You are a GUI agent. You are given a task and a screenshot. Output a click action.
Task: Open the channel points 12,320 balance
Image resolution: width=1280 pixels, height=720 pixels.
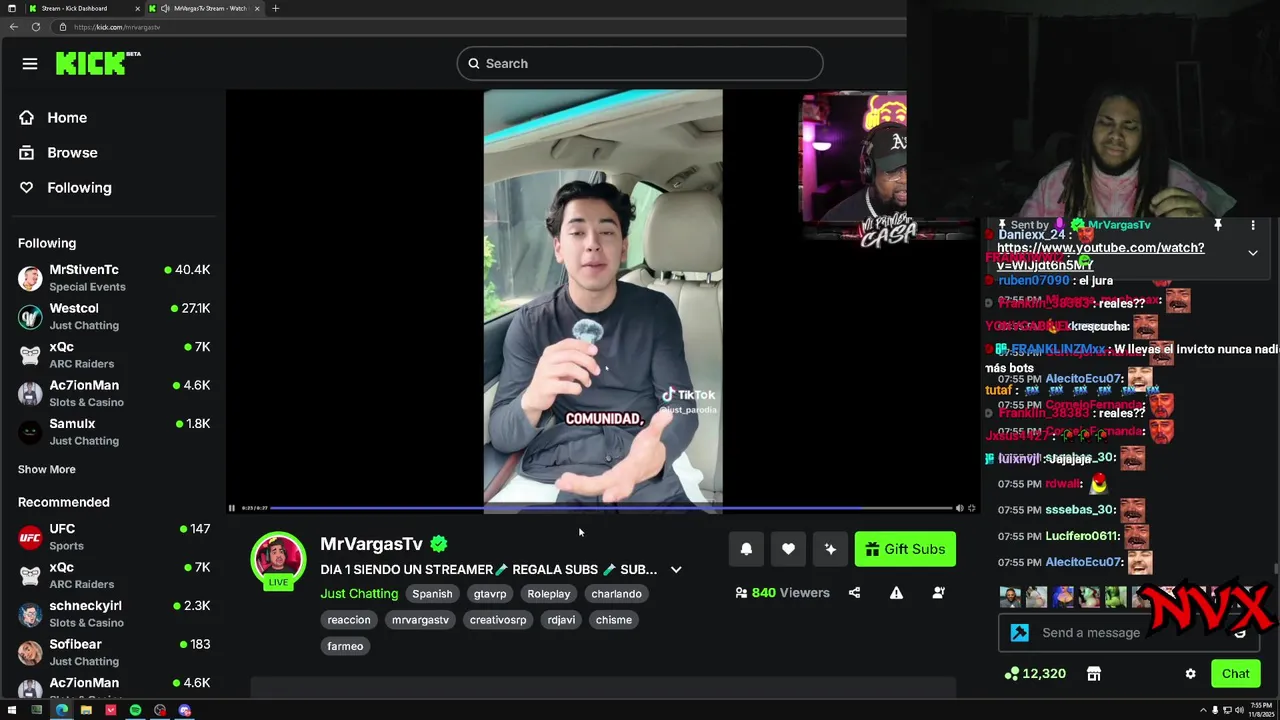[x=1035, y=674]
